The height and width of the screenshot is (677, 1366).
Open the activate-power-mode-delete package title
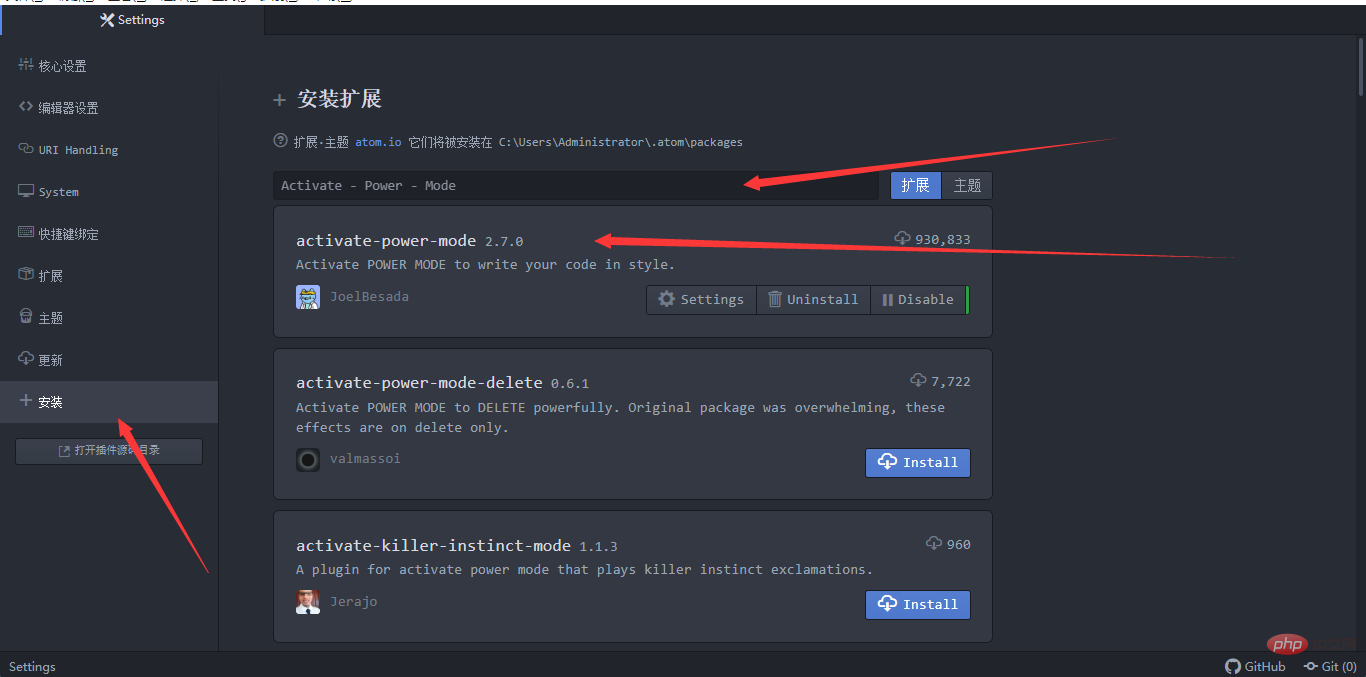(419, 383)
